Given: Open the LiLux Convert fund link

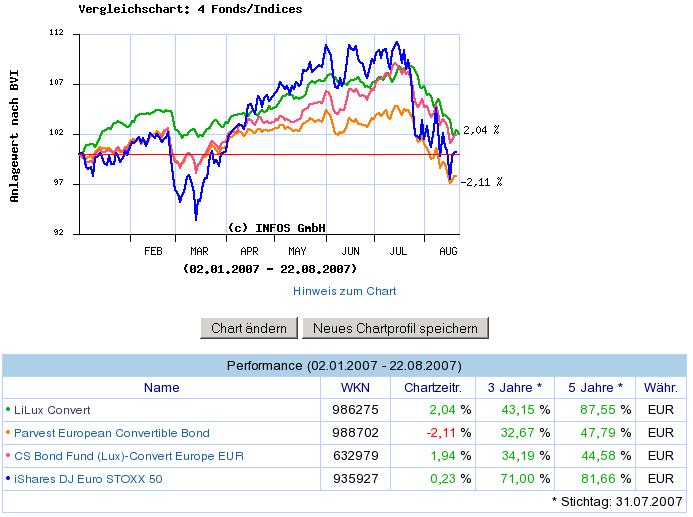Looking at the screenshot, I should pyautogui.click(x=52, y=410).
